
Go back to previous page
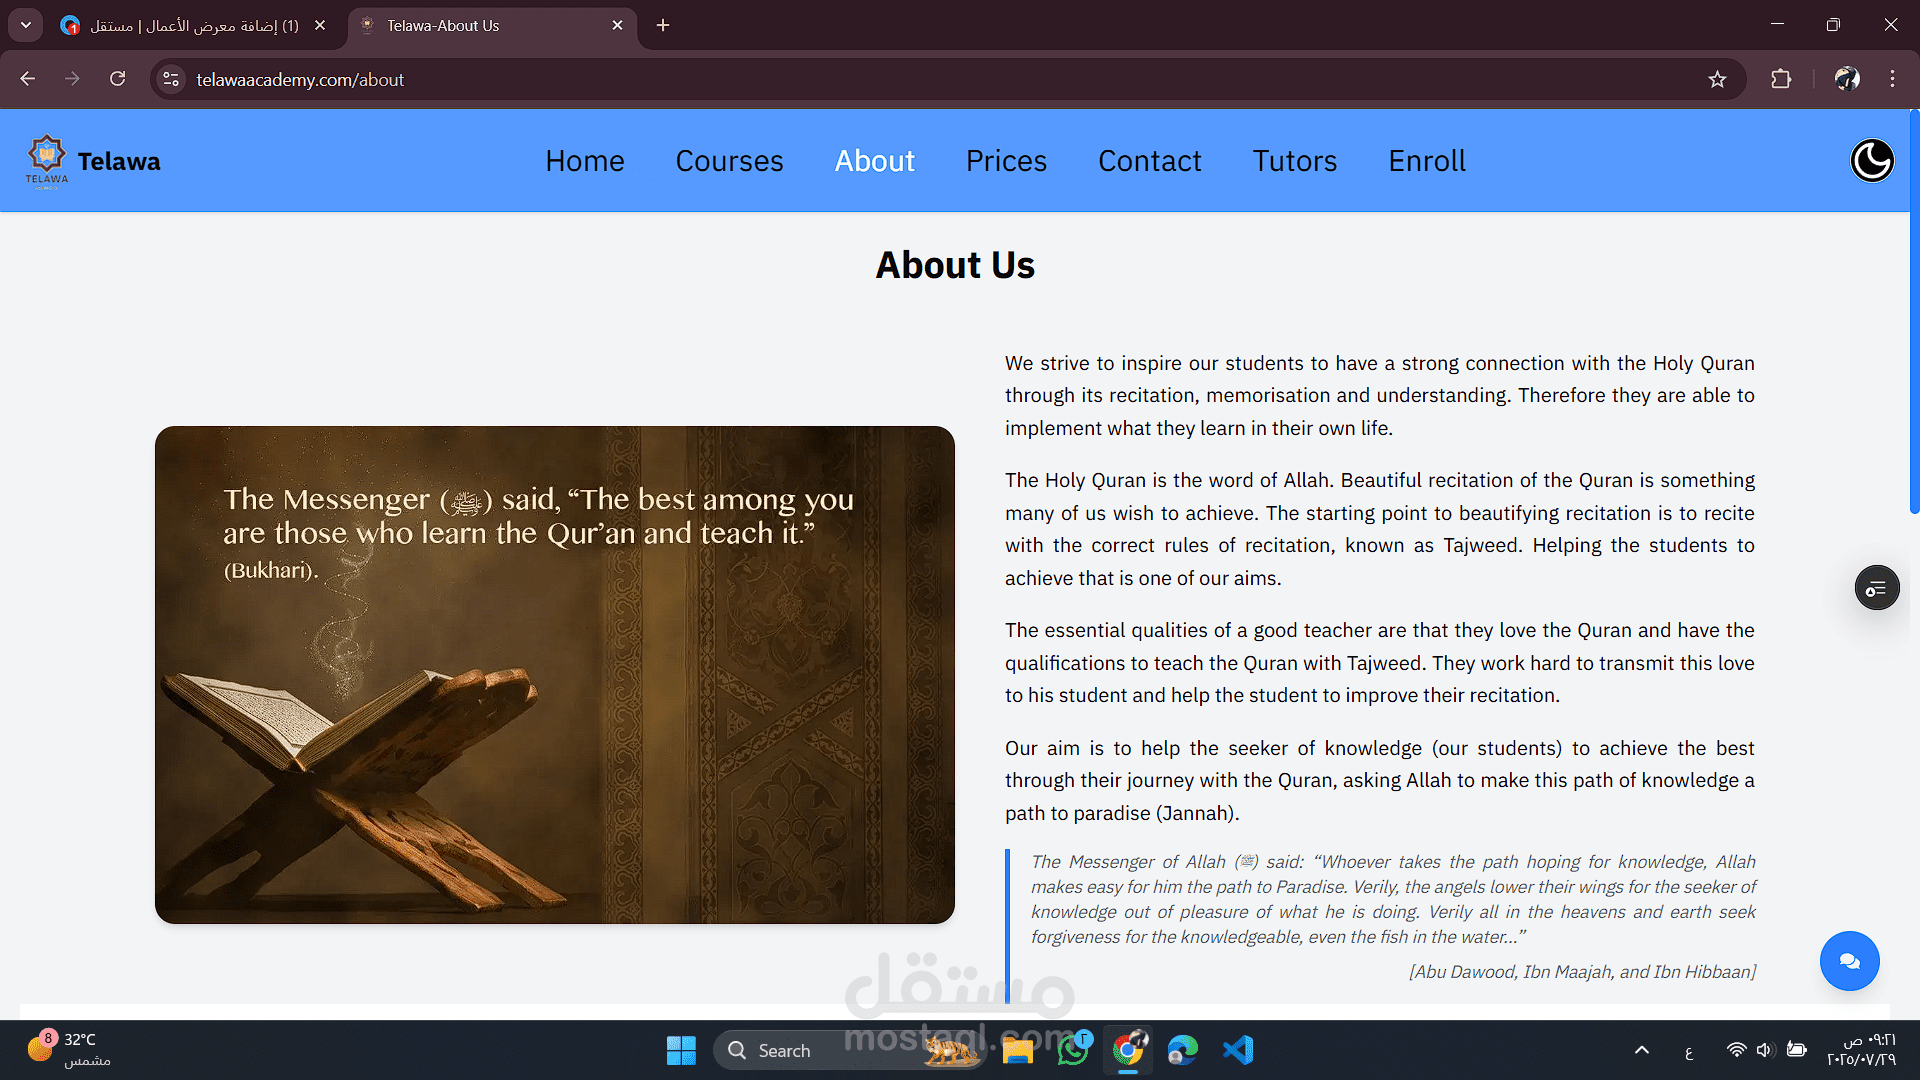(28, 79)
